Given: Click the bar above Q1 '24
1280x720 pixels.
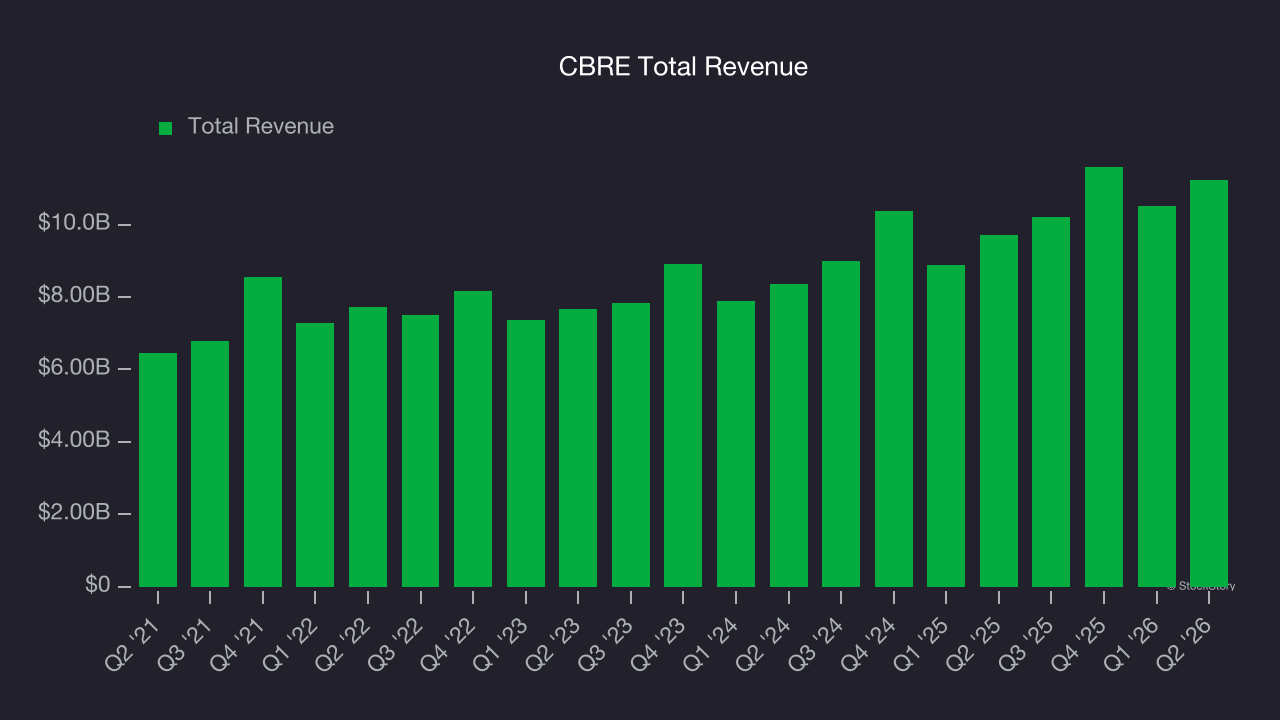Looking at the screenshot, I should tap(736, 444).
